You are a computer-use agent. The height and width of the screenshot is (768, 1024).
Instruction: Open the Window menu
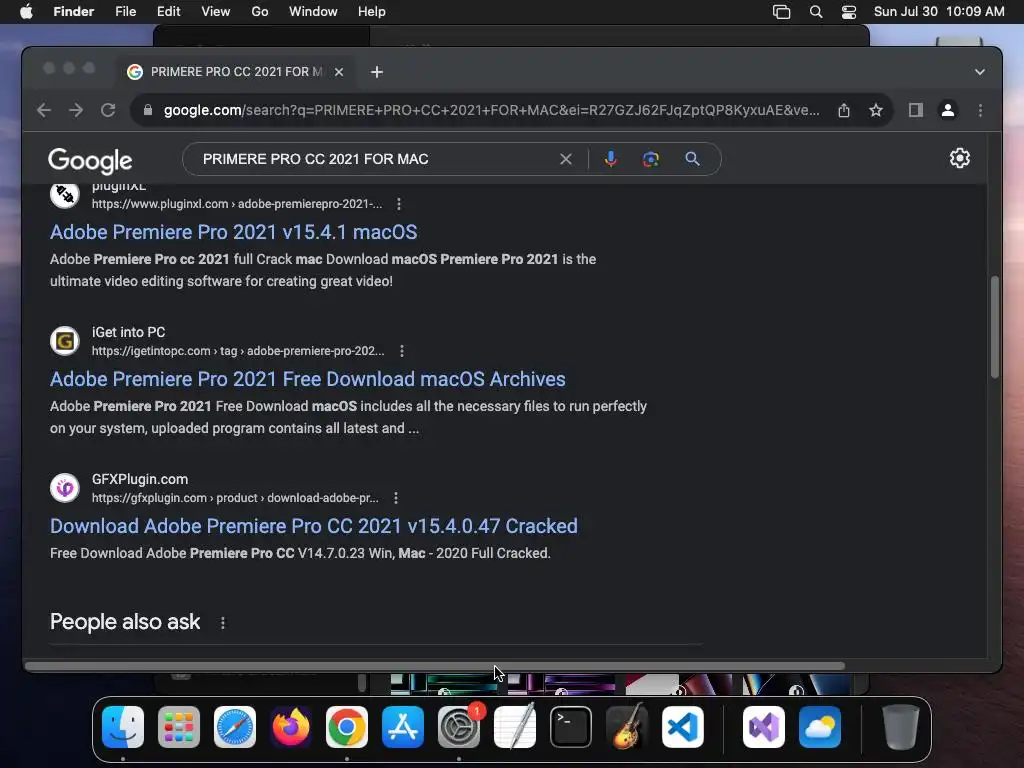pos(313,12)
